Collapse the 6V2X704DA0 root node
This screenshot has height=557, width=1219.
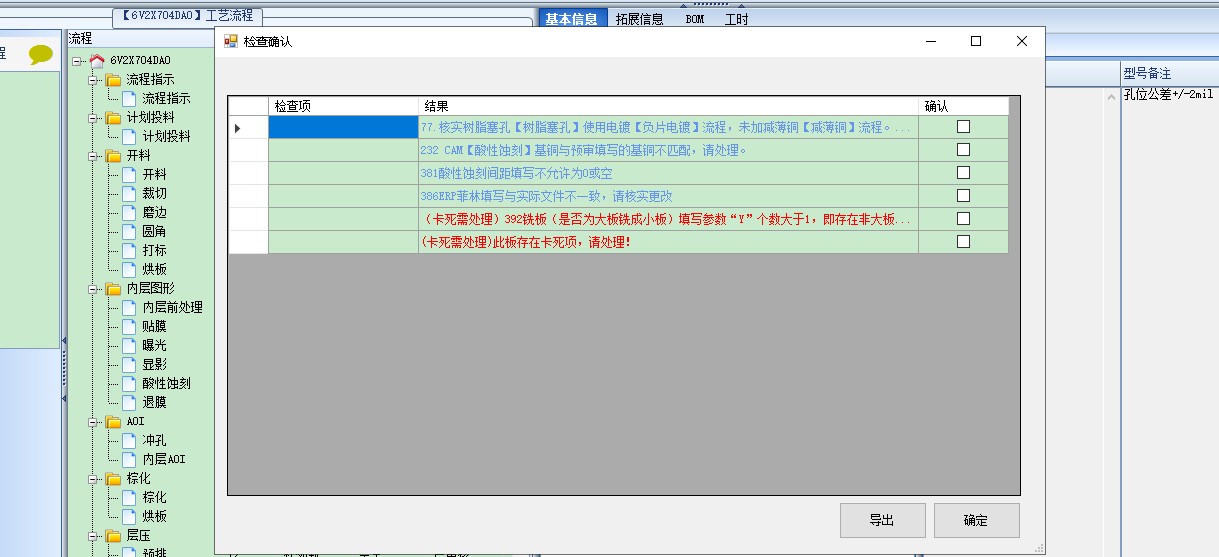tap(77, 61)
